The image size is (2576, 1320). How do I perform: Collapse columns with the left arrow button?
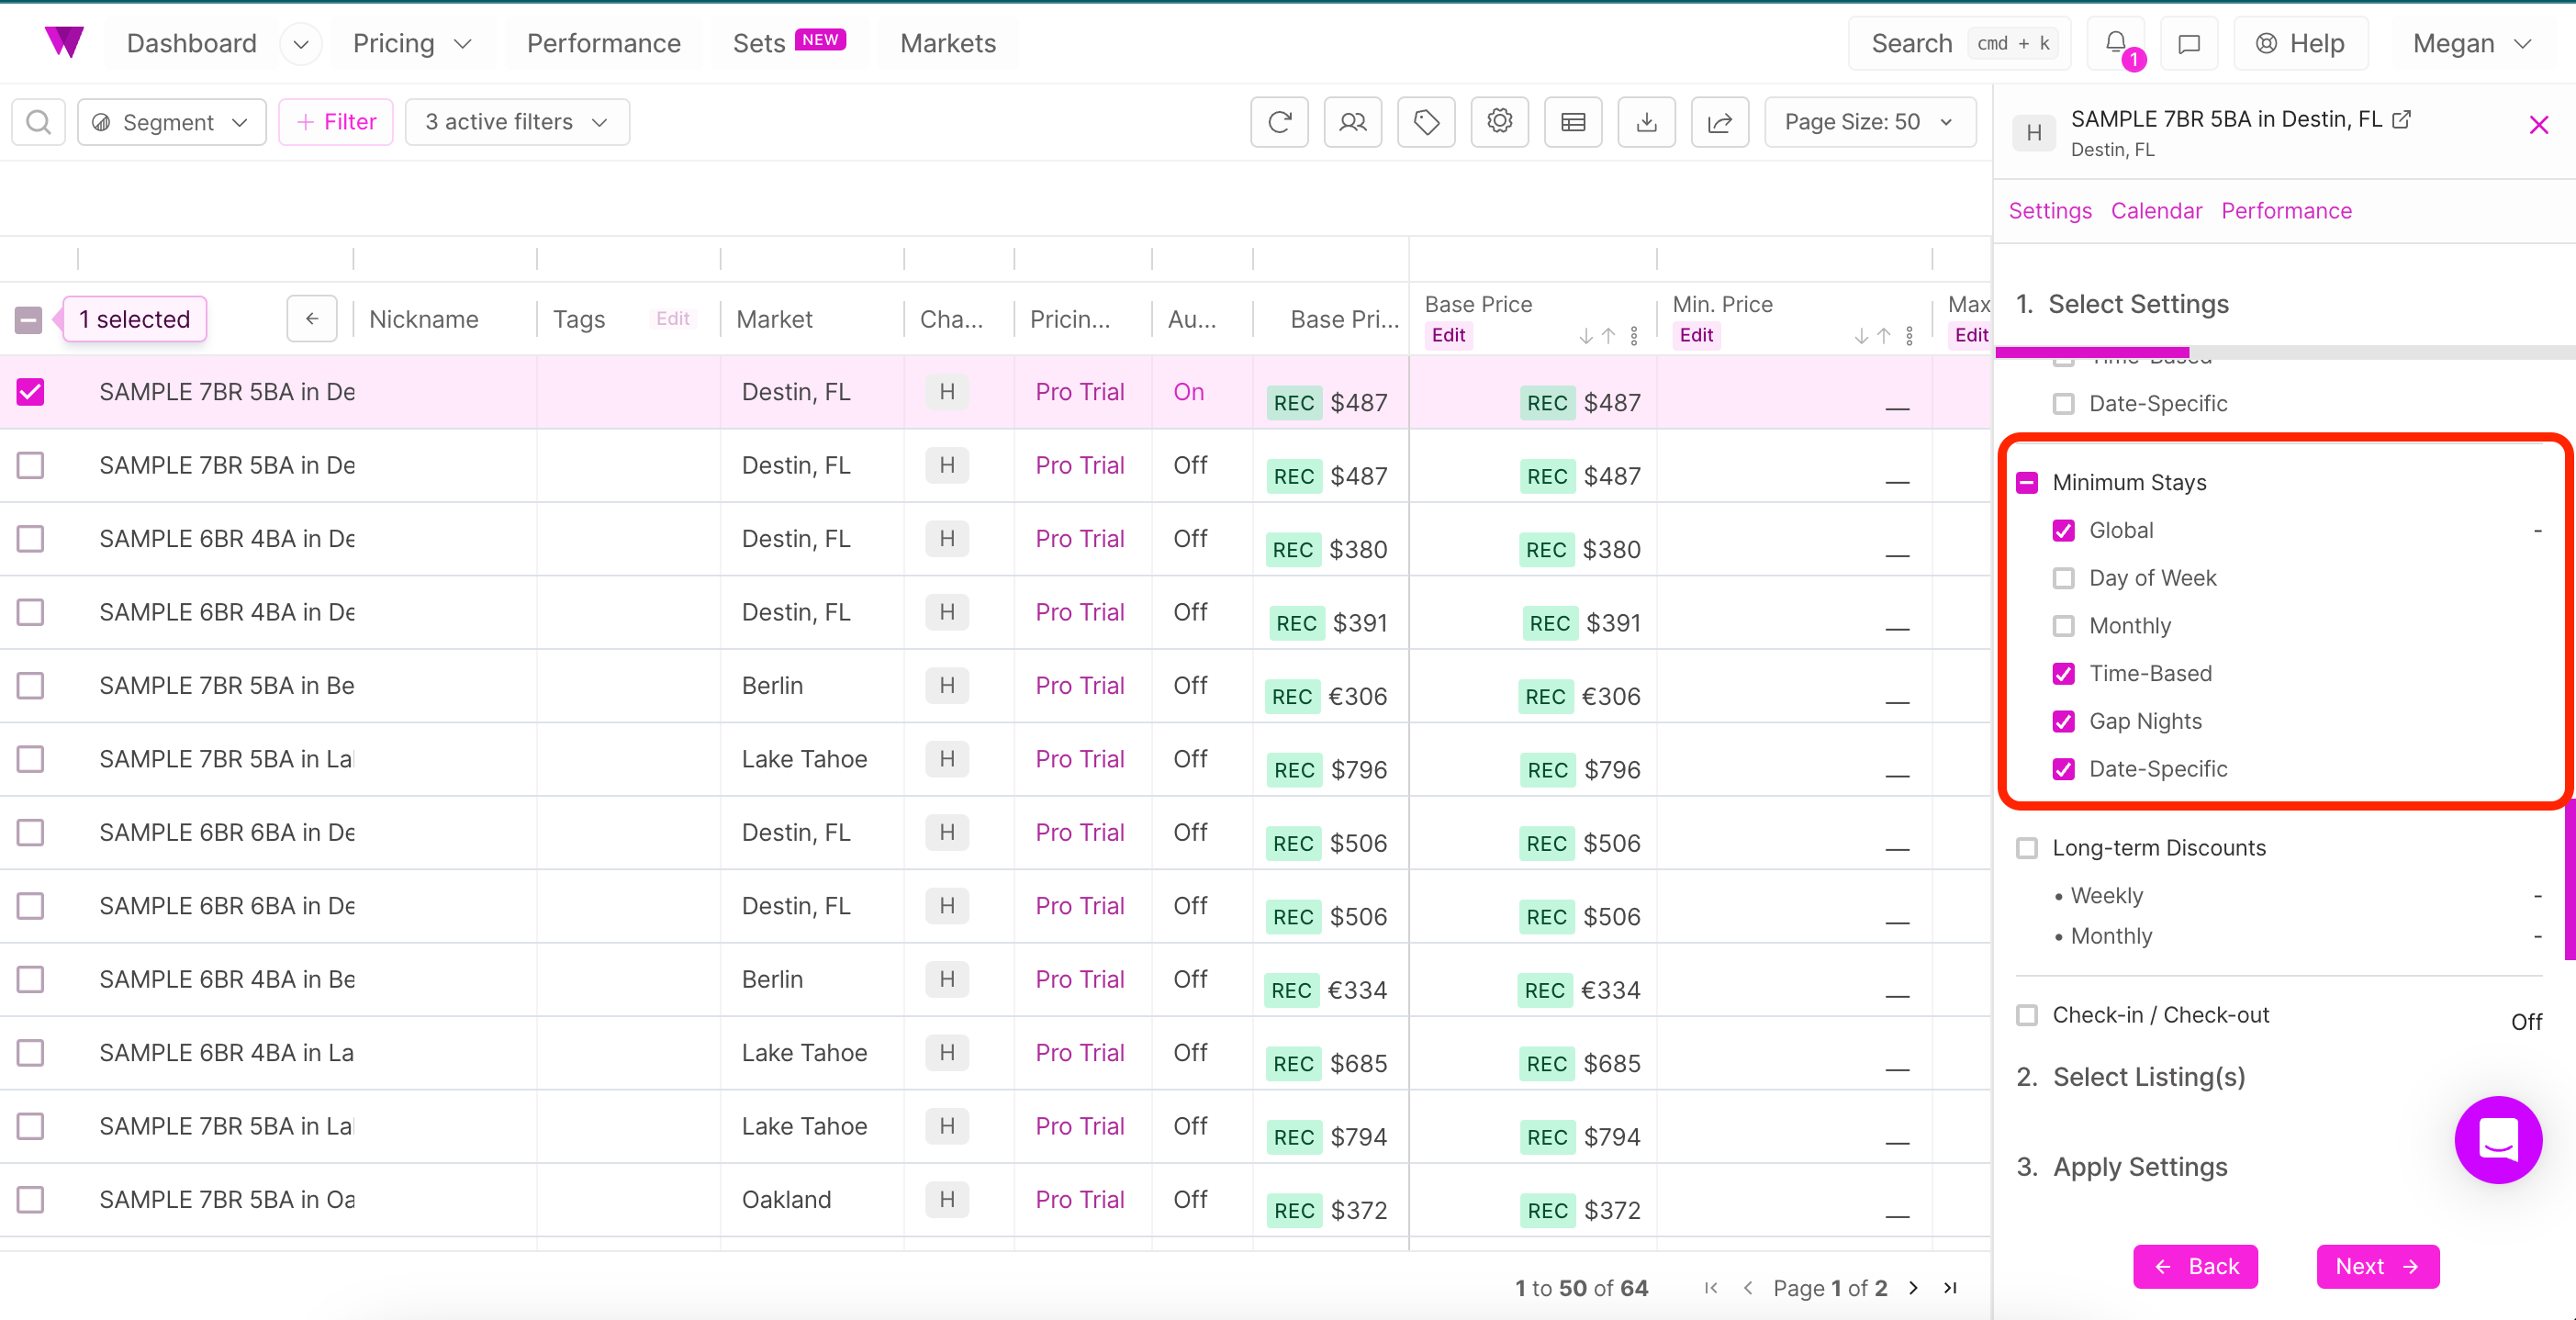click(x=312, y=319)
